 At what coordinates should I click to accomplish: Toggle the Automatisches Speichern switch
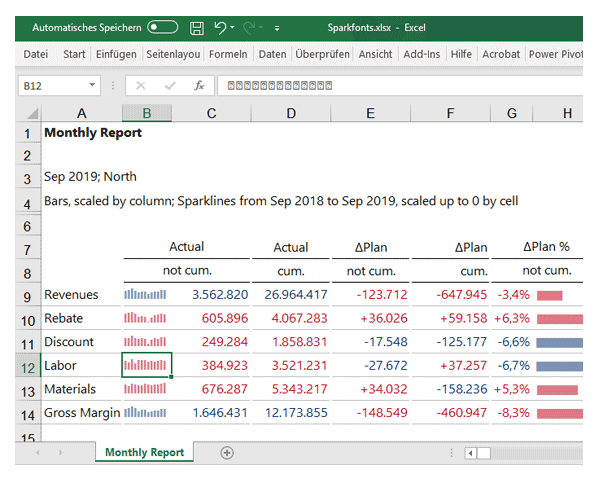tap(162, 27)
